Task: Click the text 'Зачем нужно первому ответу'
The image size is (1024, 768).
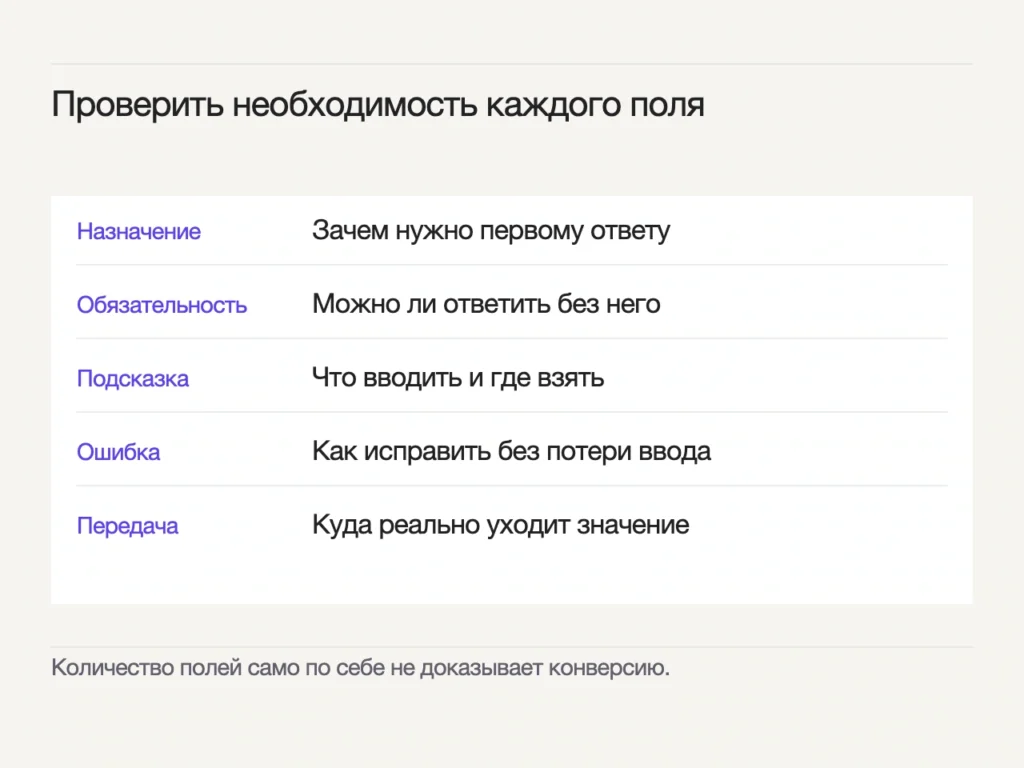Action: pos(491,231)
